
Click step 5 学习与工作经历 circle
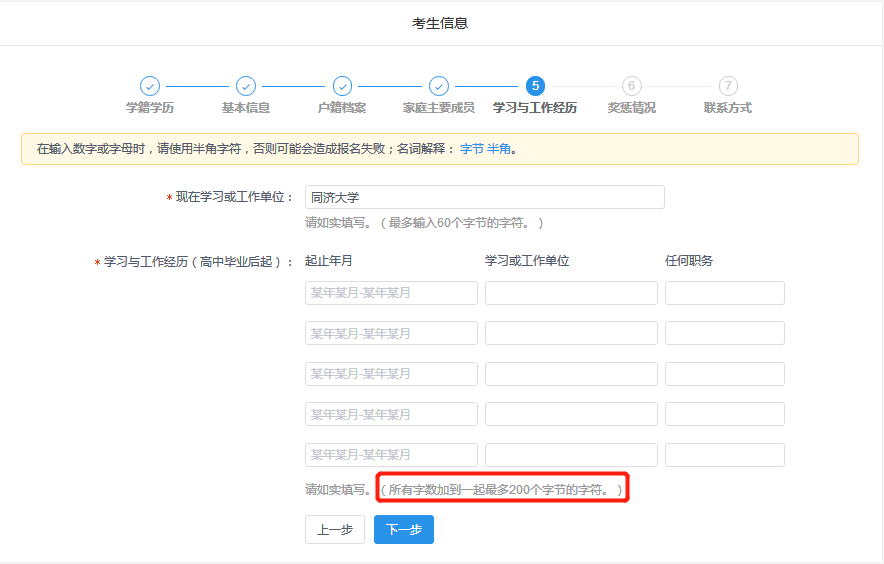535,86
